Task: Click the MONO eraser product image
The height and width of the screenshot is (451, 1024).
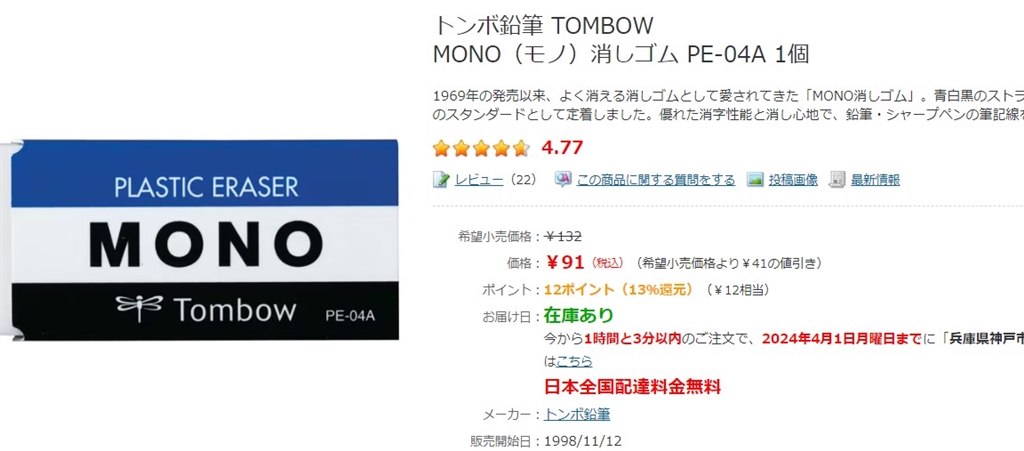Action: pos(200,239)
